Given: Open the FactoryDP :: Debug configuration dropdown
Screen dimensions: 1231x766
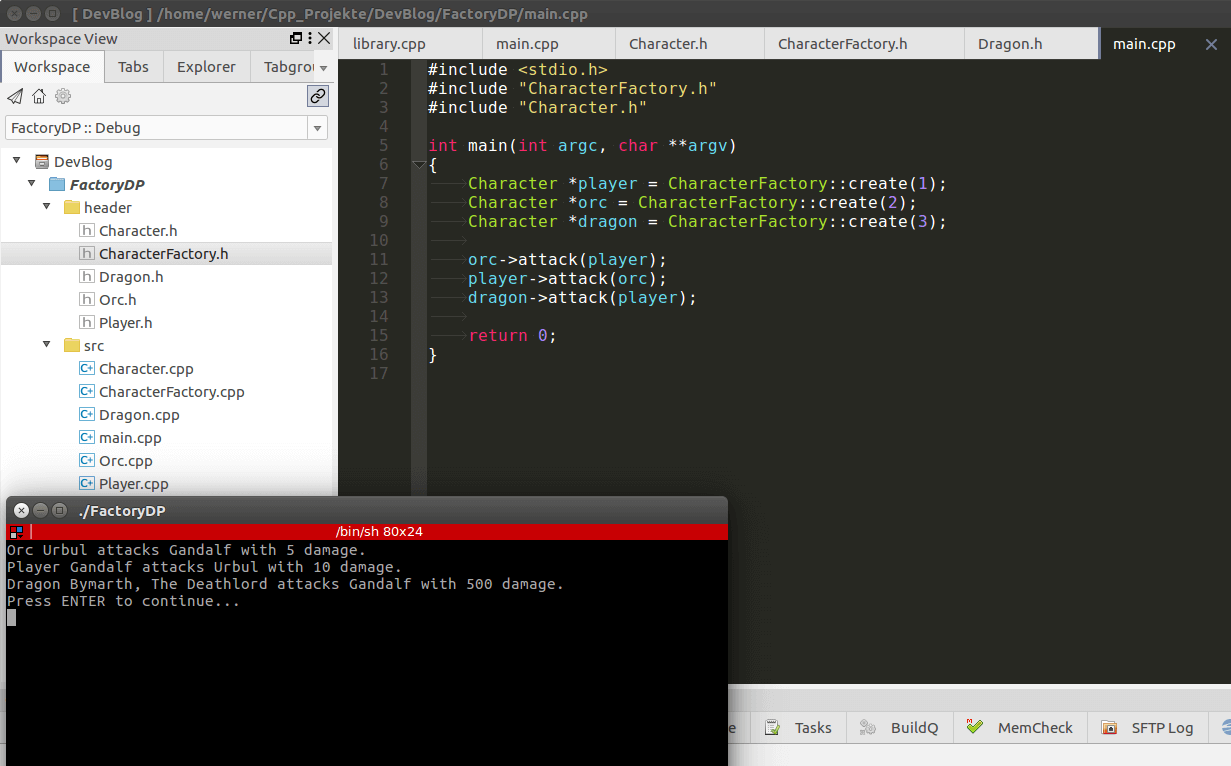Looking at the screenshot, I should click(316, 128).
